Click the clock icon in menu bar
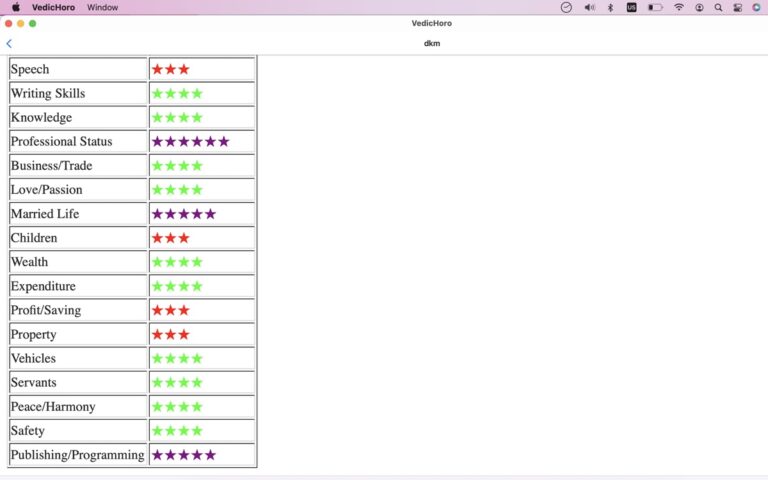Screen dimensions: 768x480 (x=566, y=7)
